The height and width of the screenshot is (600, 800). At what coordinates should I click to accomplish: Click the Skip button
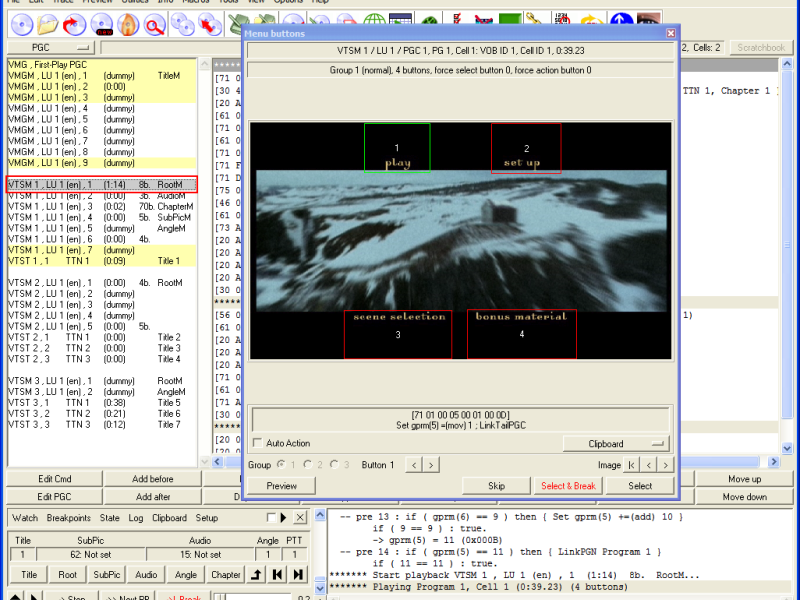[496, 486]
